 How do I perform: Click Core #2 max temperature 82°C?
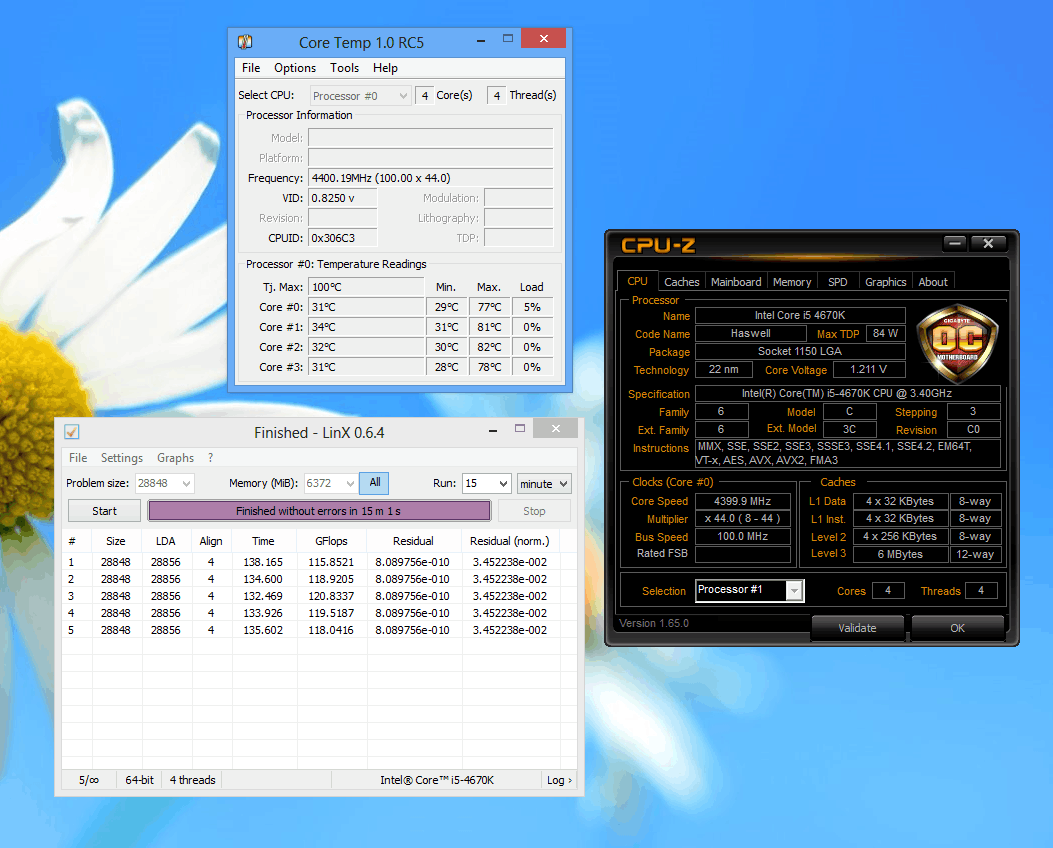point(490,347)
